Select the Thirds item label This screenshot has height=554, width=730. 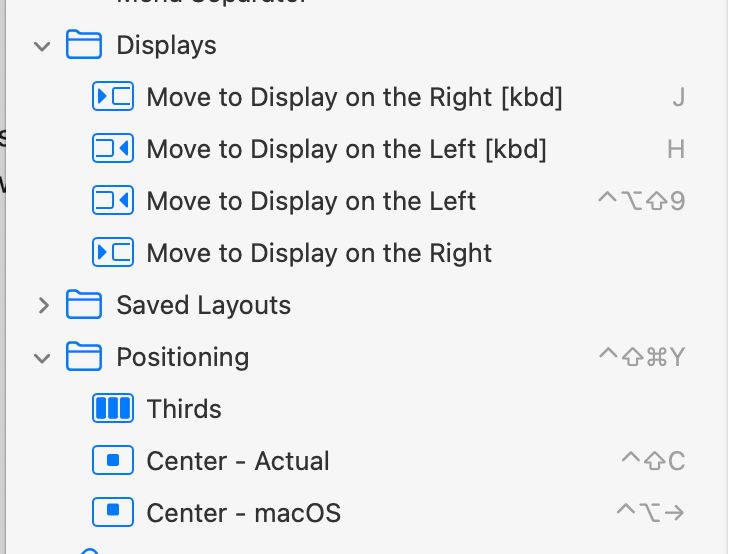(184, 409)
